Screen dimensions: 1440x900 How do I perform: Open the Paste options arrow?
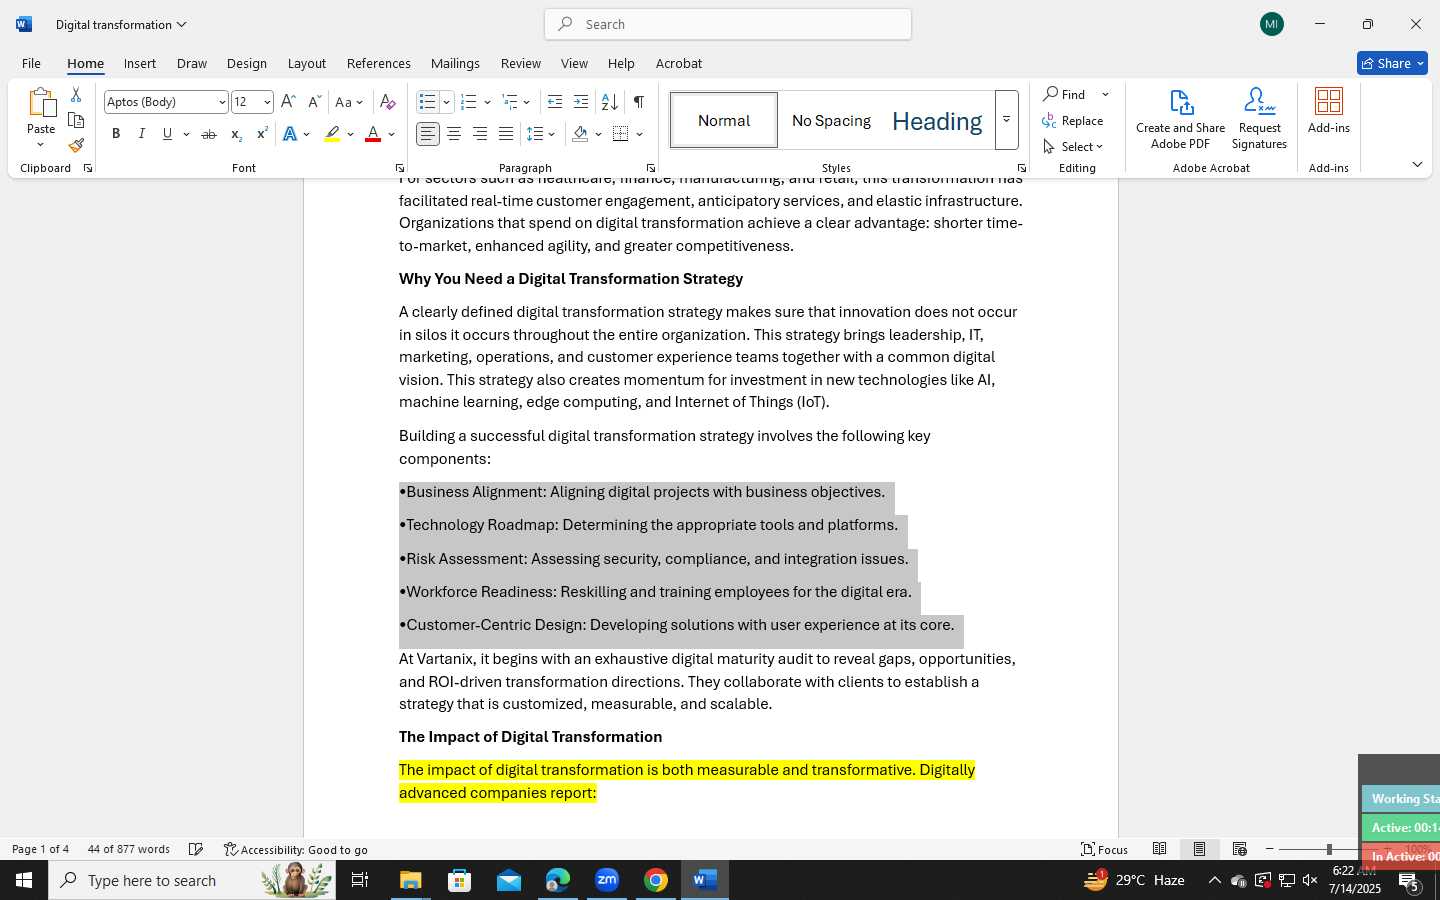click(41, 145)
